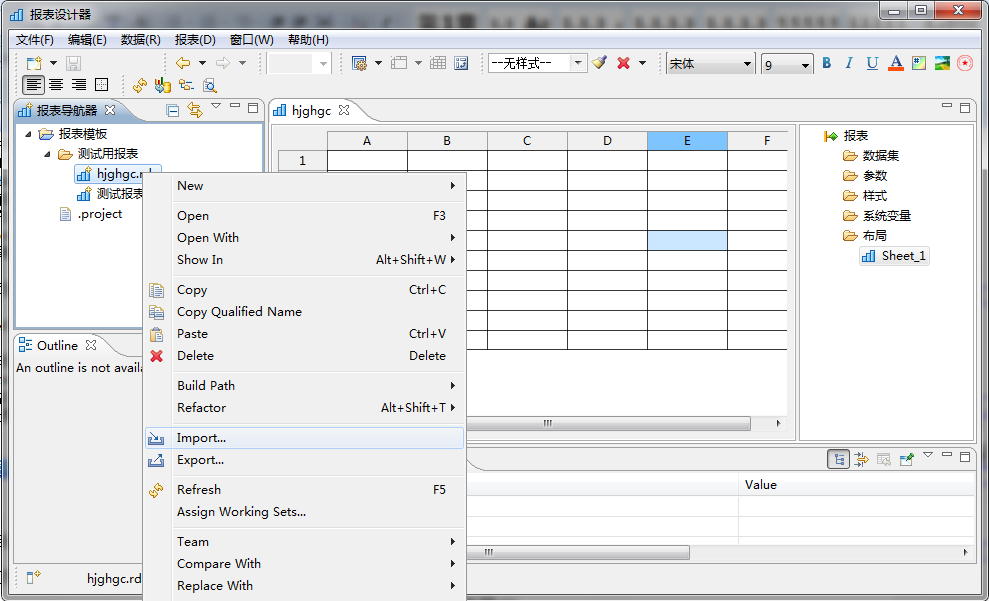Click the red circular stamp icon
The width and height of the screenshot is (989, 601).
[965, 63]
